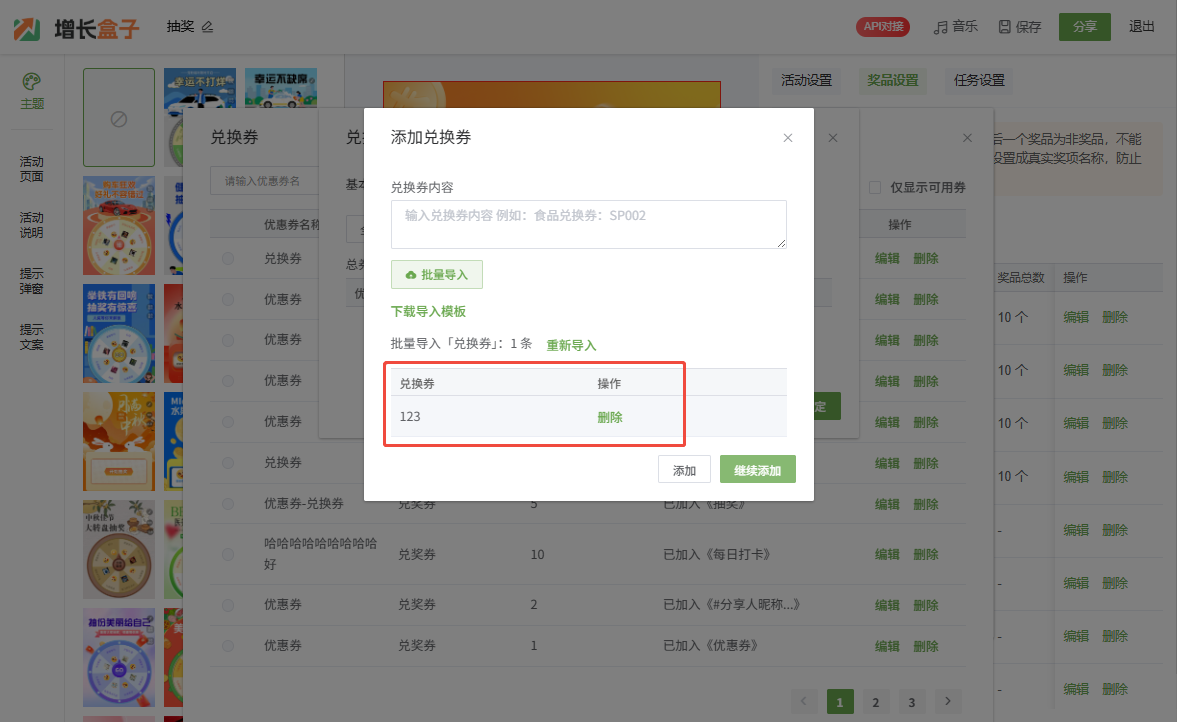Close the 添加兑换券 dialog with X

click(787, 138)
